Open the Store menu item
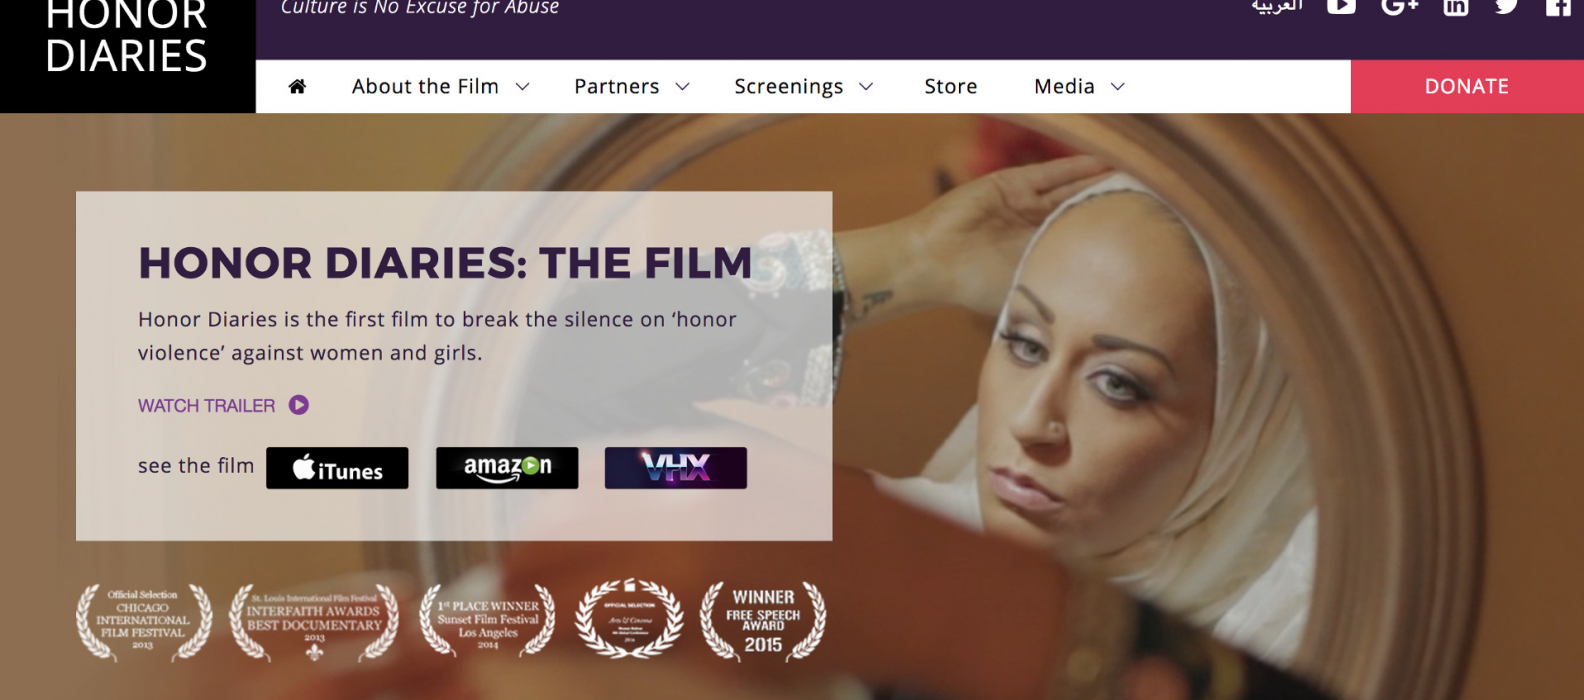The height and width of the screenshot is (700, 1584). tap(951, 87)
